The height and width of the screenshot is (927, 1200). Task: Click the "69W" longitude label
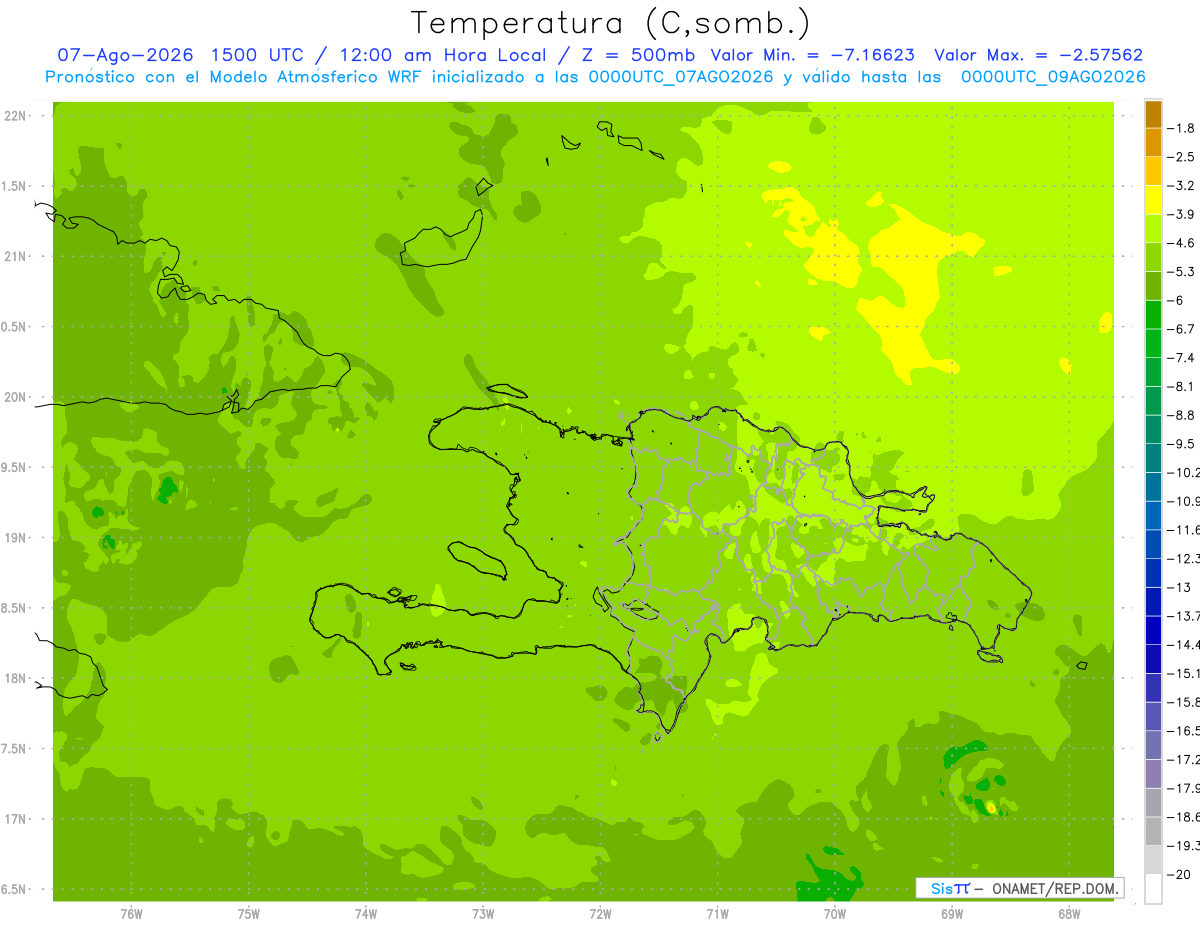(952, 913)
